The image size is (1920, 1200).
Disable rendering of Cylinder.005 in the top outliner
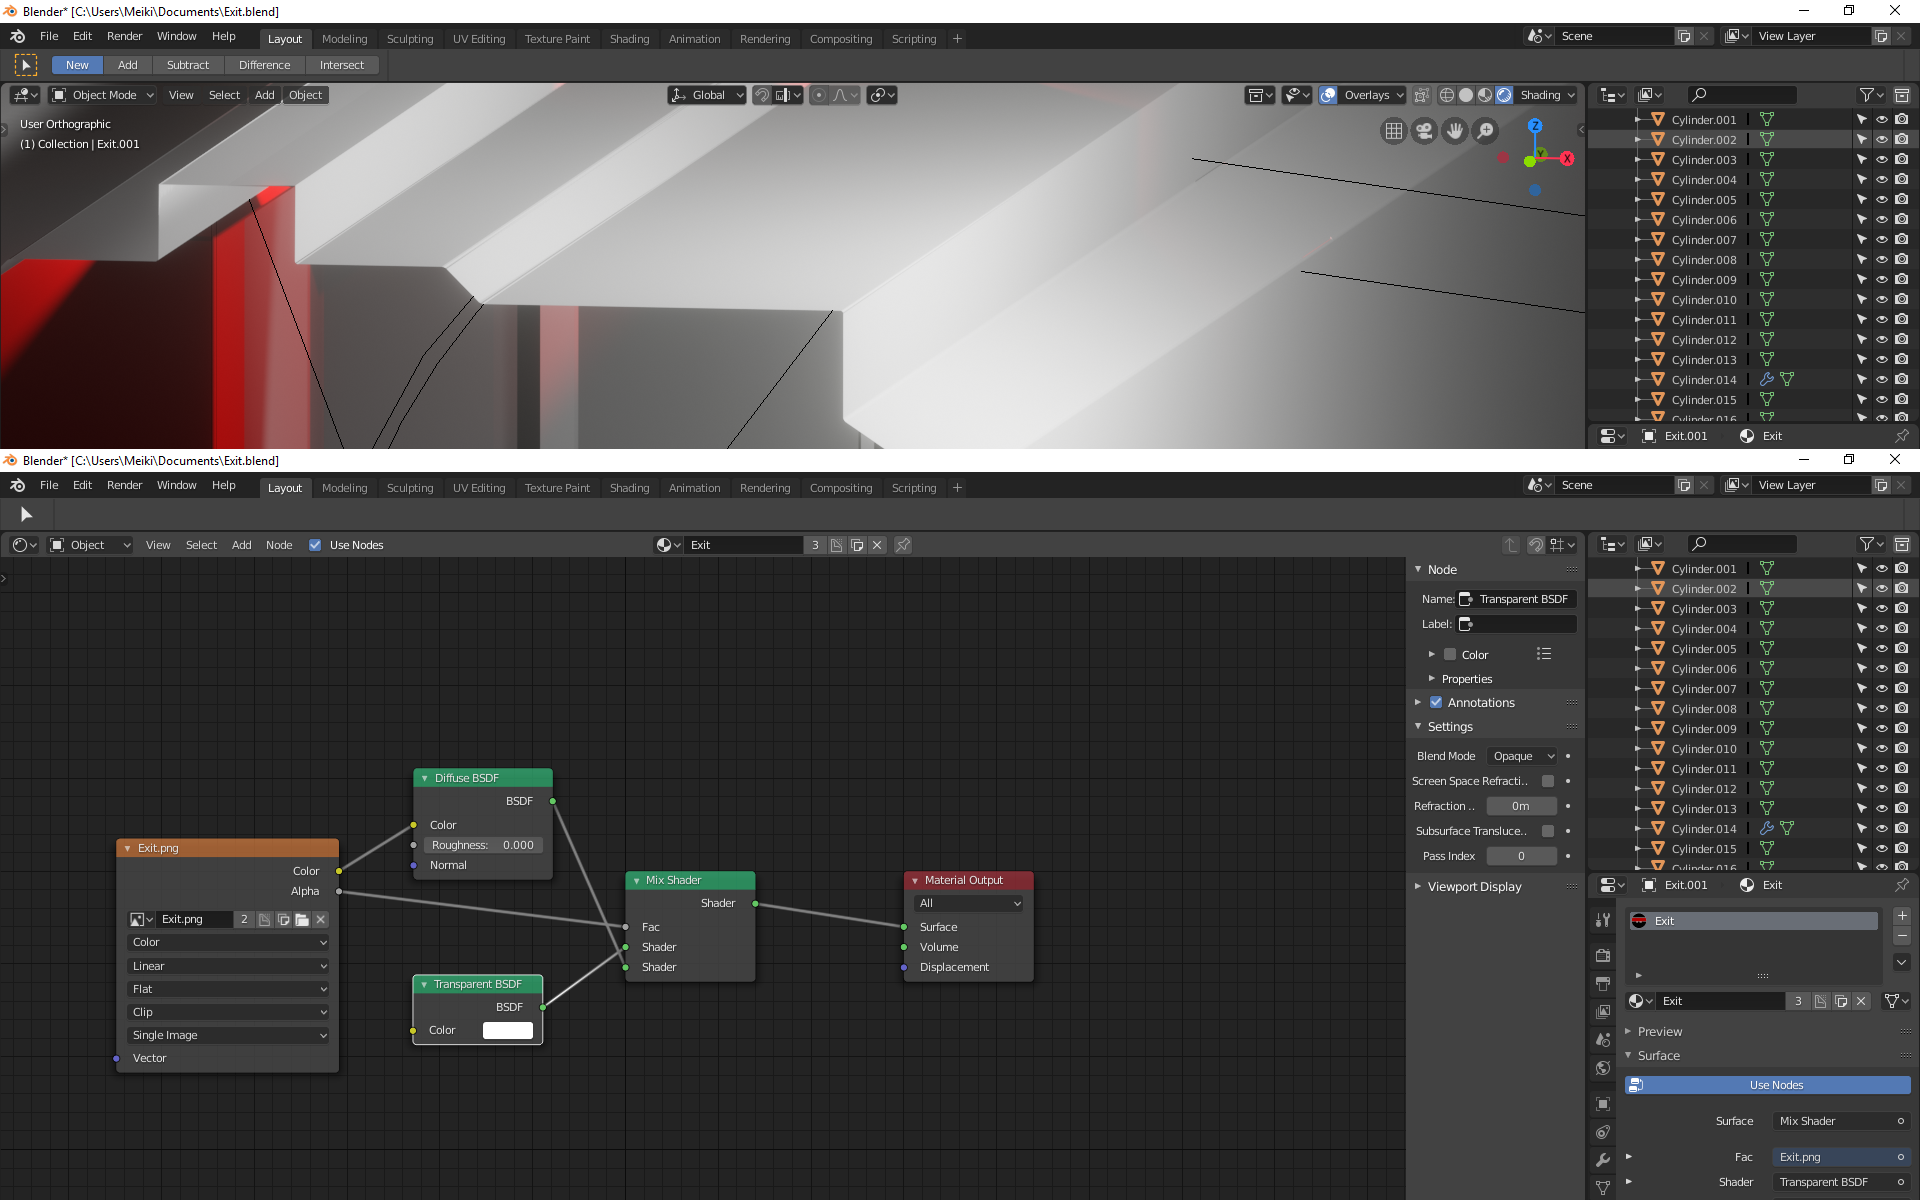click(x=1901, y=200)
